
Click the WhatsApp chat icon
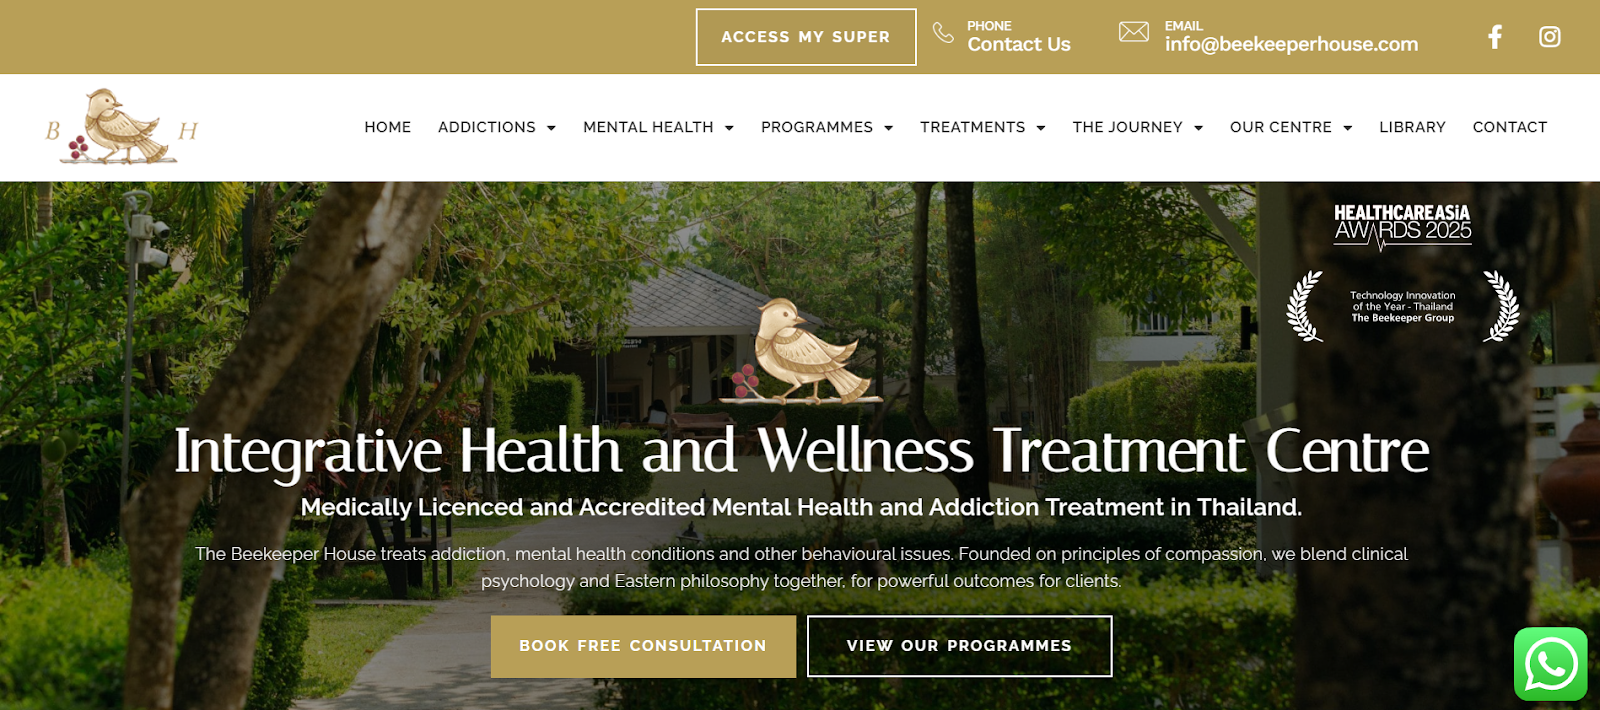click(1551, 664)
